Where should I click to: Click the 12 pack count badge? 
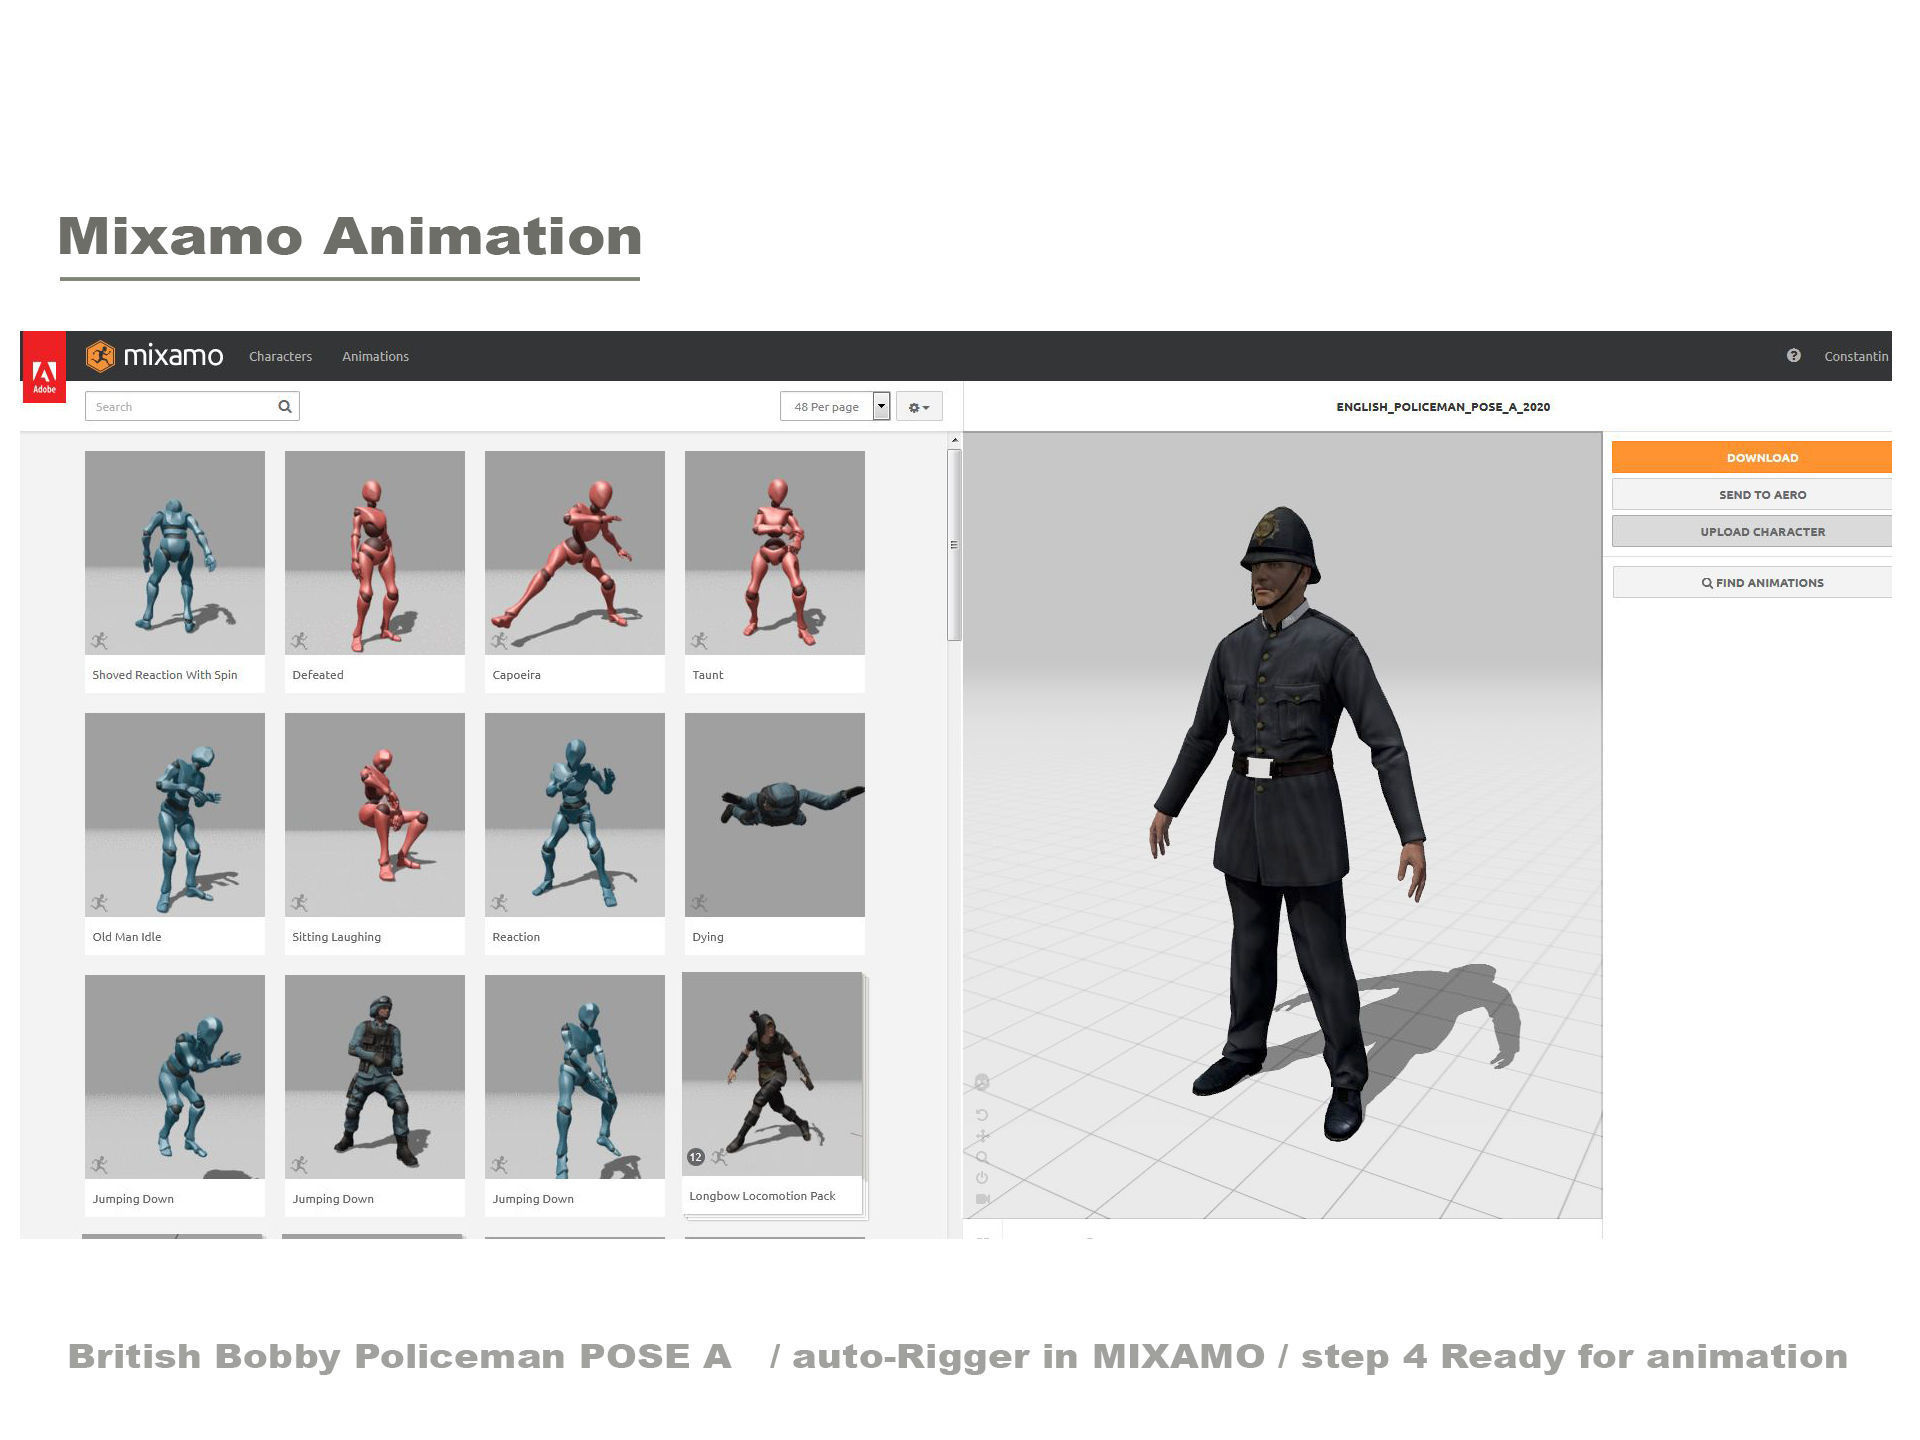696,1157
